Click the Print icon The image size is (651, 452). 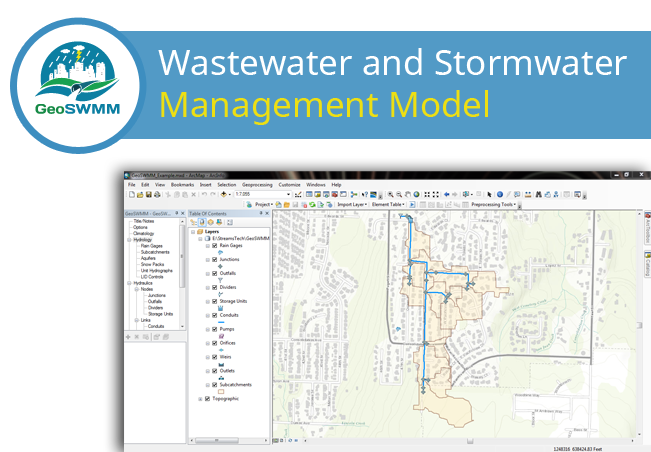(157, 194)
